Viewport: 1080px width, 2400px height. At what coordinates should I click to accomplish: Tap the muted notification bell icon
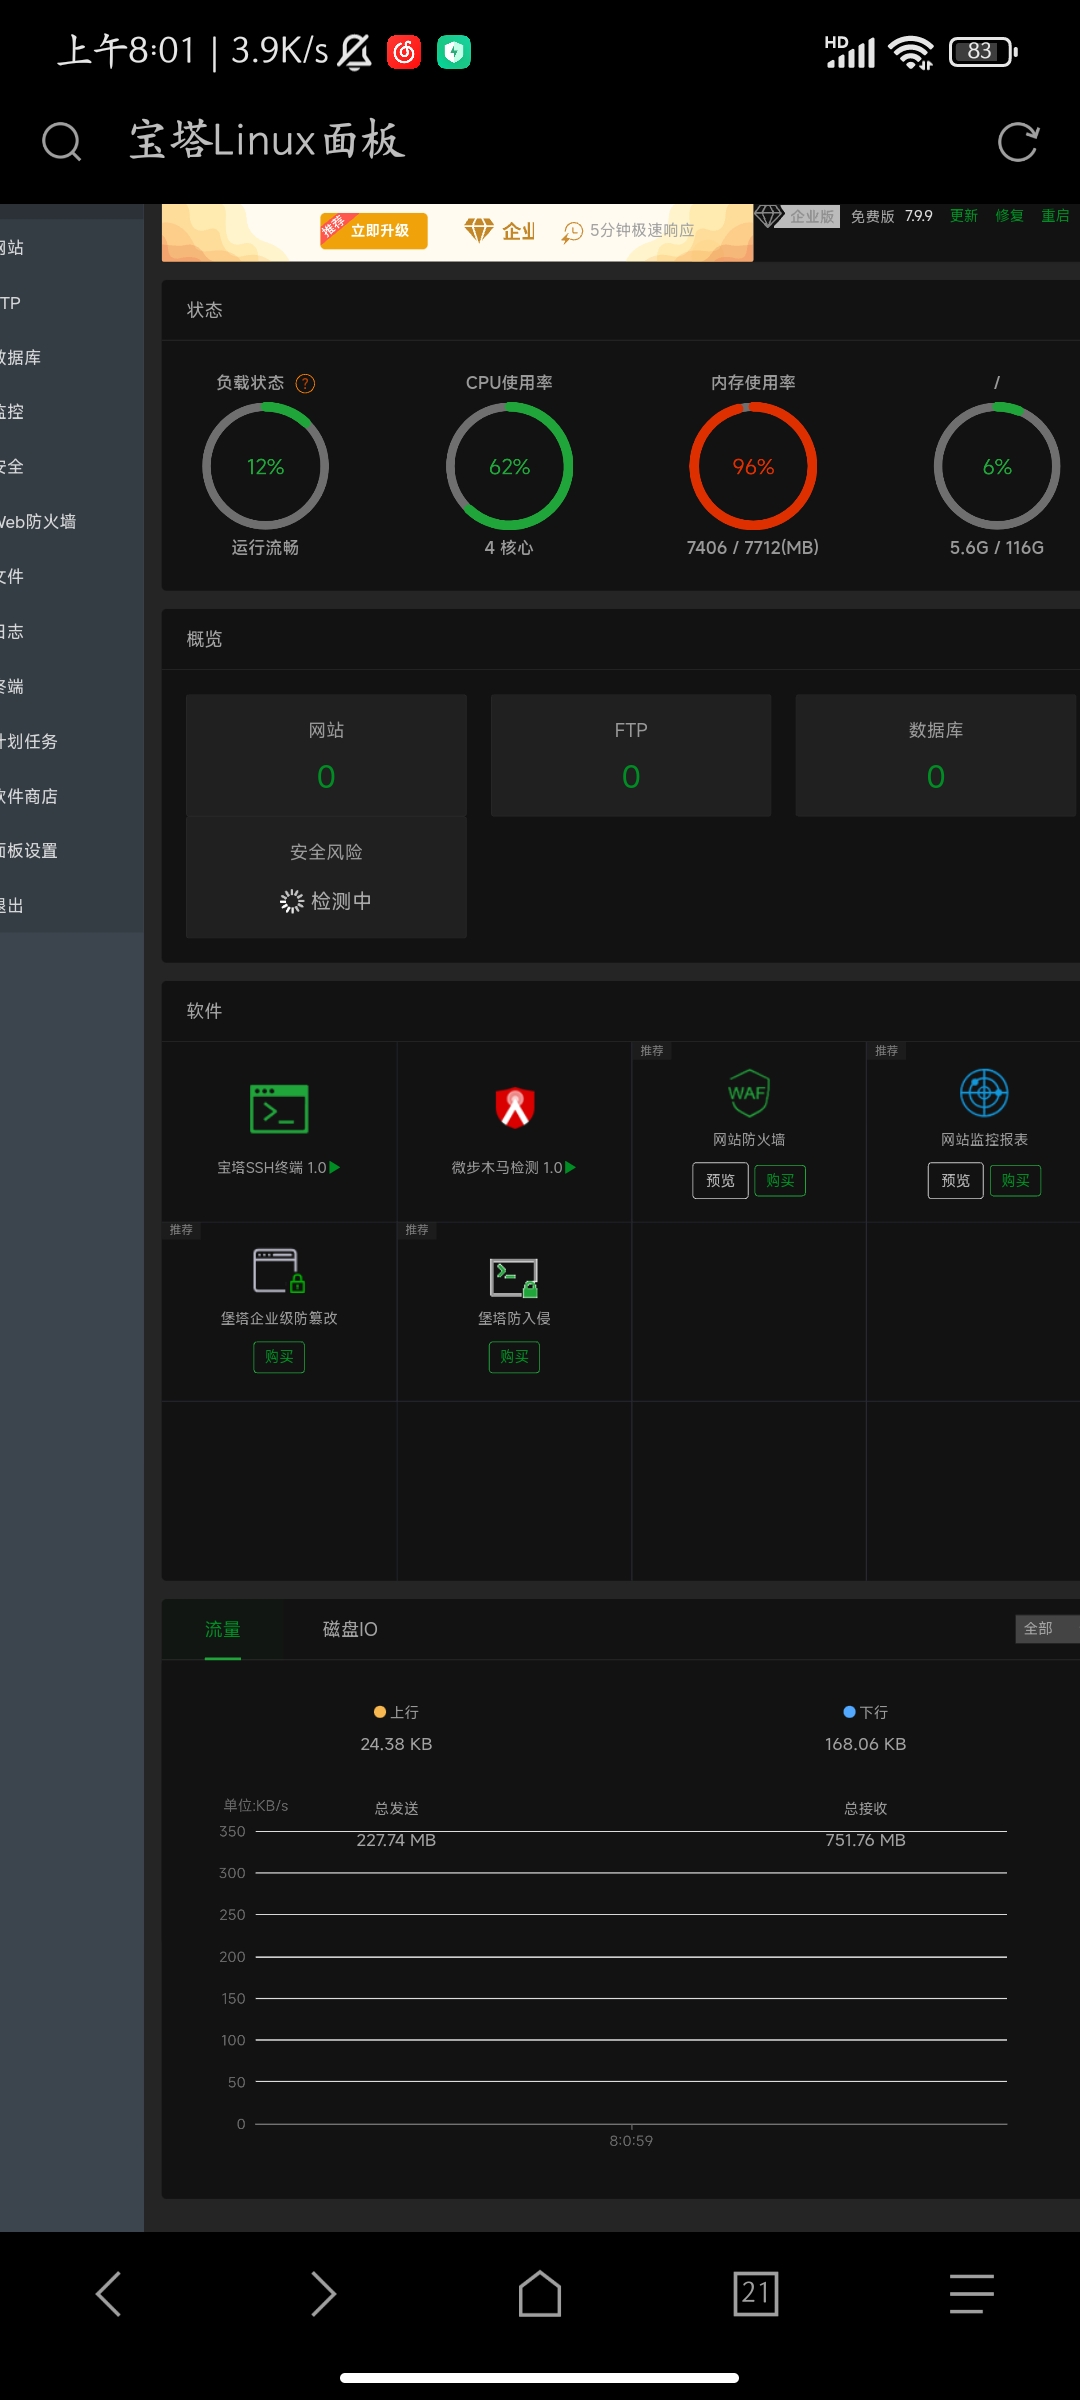point(354,52)
